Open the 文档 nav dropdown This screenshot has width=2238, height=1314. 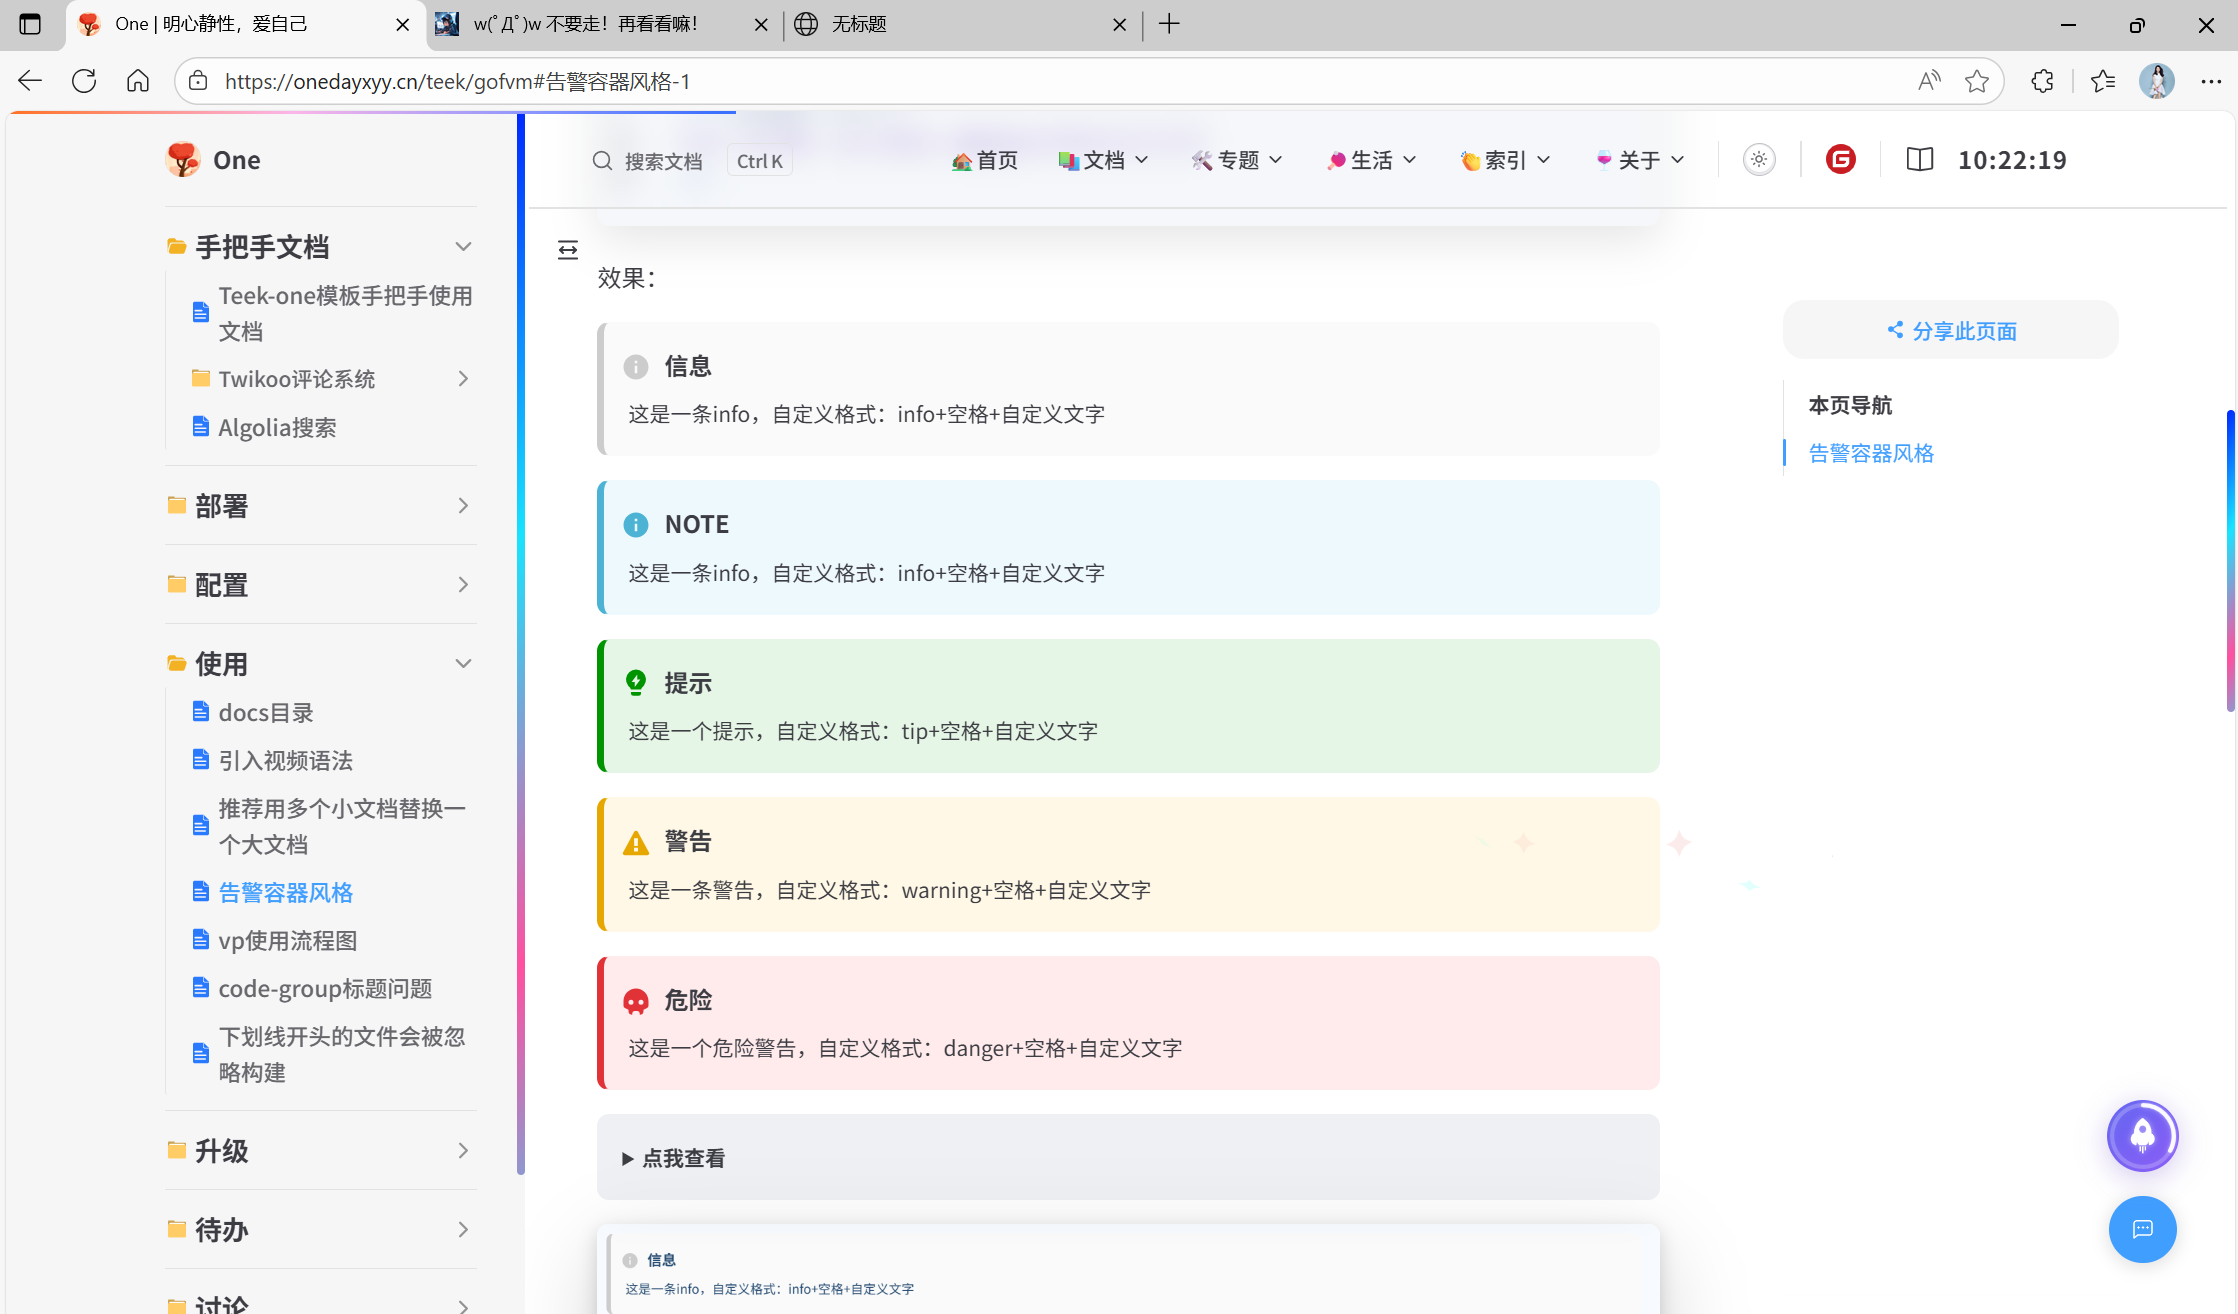click(1104, 160)
